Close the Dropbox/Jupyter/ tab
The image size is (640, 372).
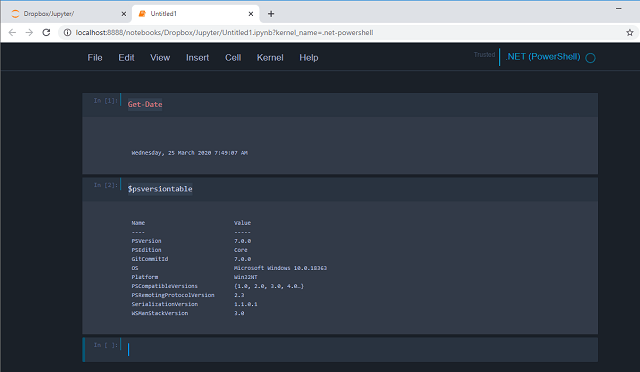[x=124, y=14]
